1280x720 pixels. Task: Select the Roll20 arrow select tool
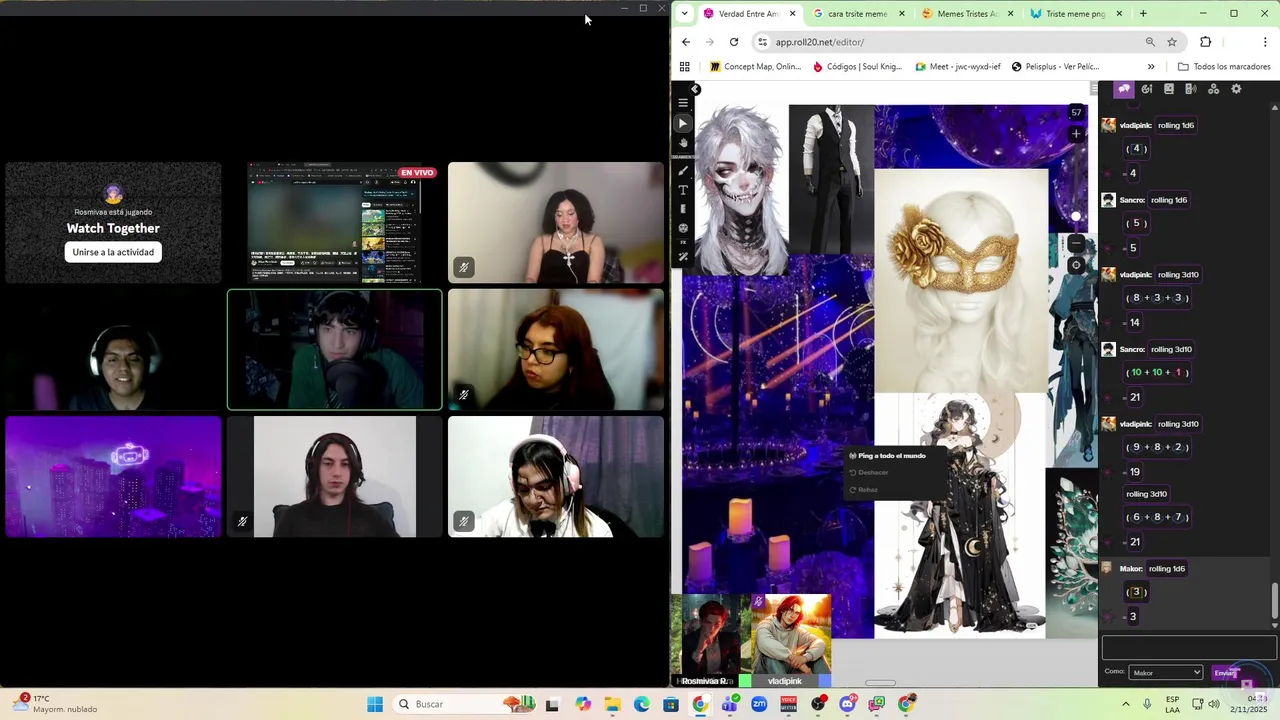click(x=683, y=123)
